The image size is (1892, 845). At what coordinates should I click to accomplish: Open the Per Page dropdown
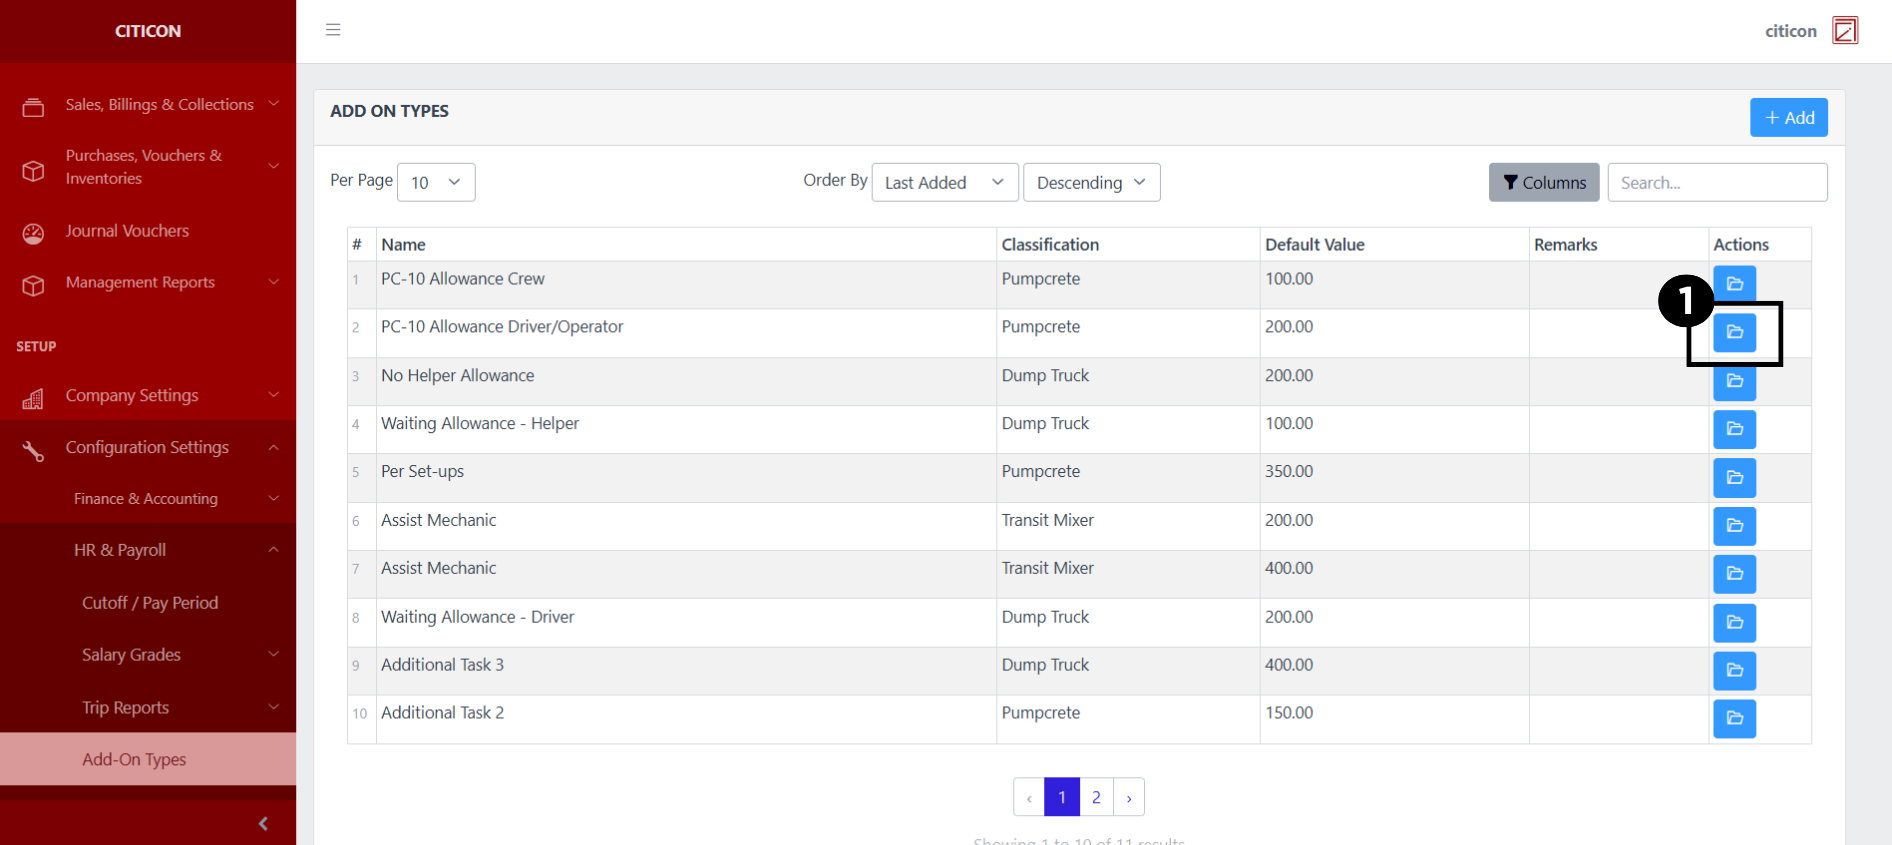(436, 182)
